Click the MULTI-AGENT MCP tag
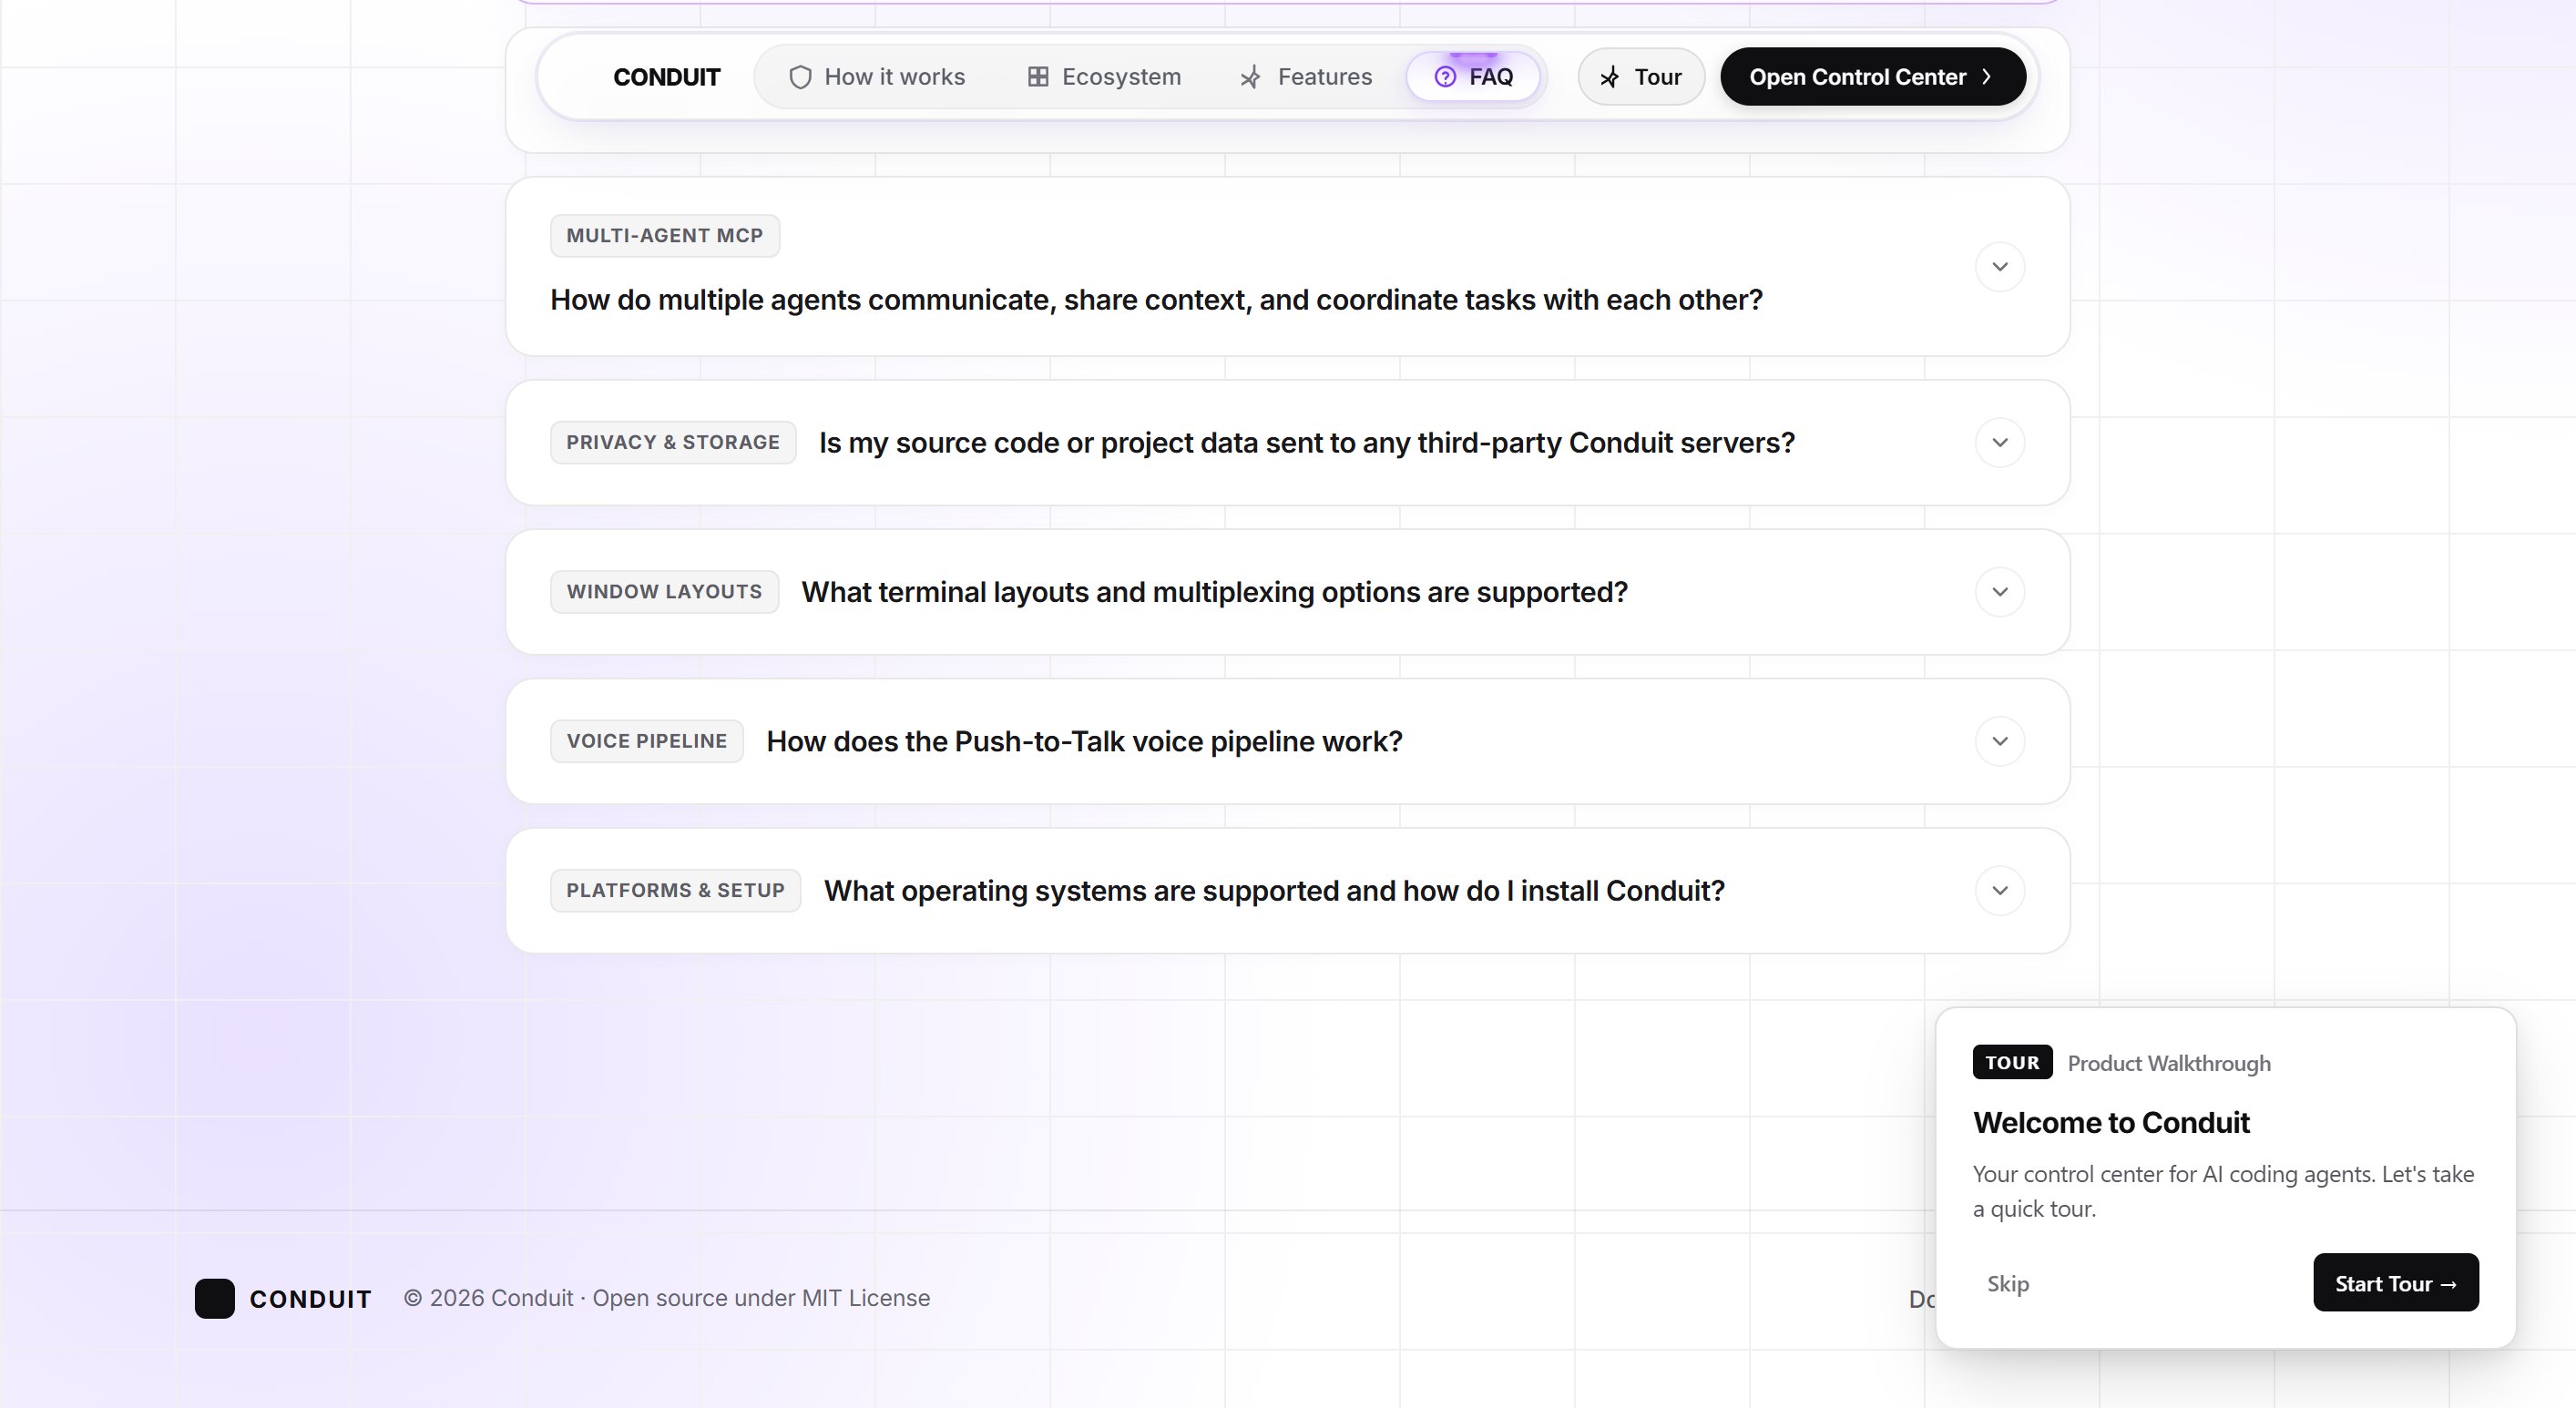Image resolution: width=2576 pixels, height=1408 pixels. point(665,236)
